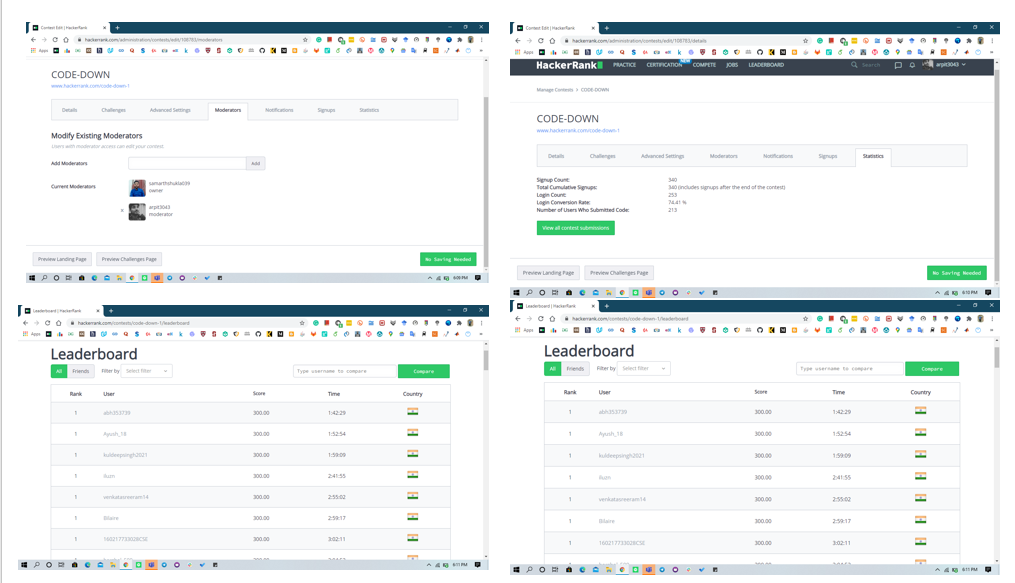Viewport: 1015px width, 583px height.
Task: Click View all contest submissions button
Action: pos(575,228)
